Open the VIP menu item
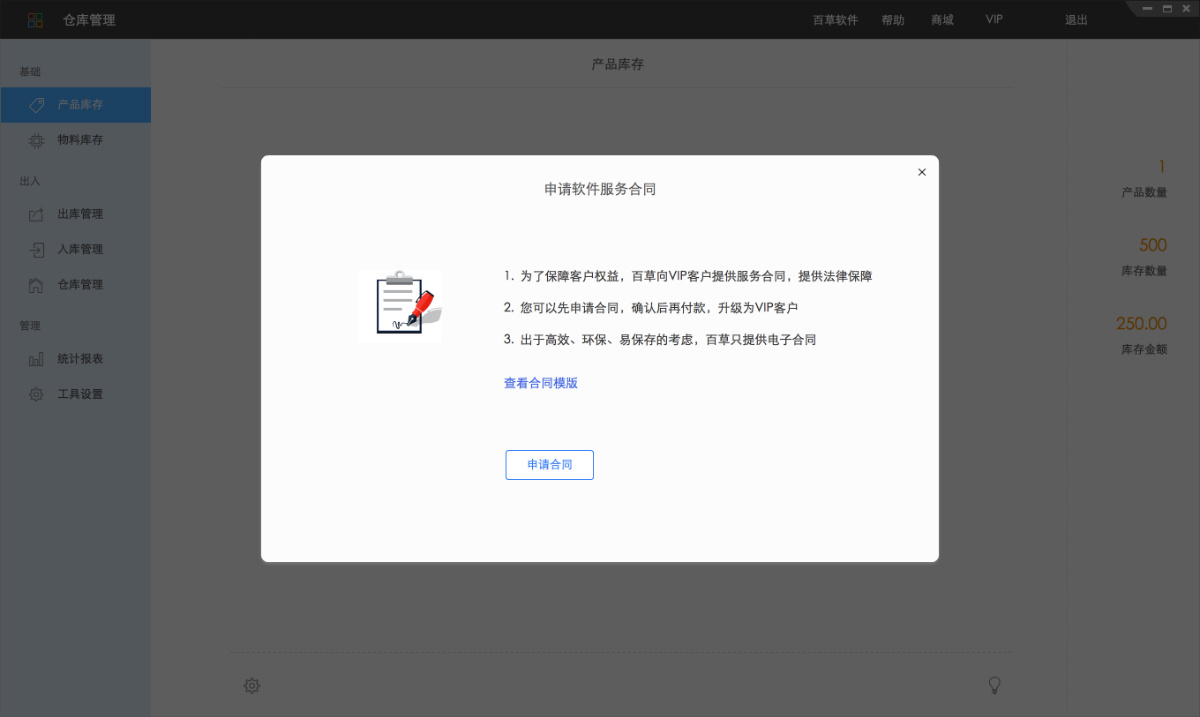The width and height of the screenshot is (1200, 717). click(x=994, y=20)
